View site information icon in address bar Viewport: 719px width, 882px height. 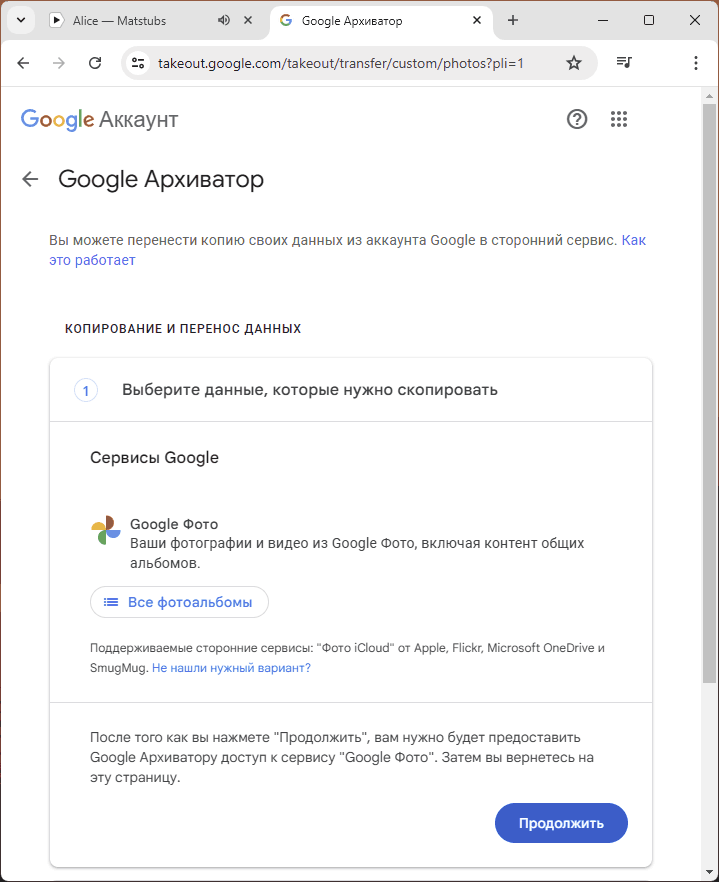click(x=138, y=63)
